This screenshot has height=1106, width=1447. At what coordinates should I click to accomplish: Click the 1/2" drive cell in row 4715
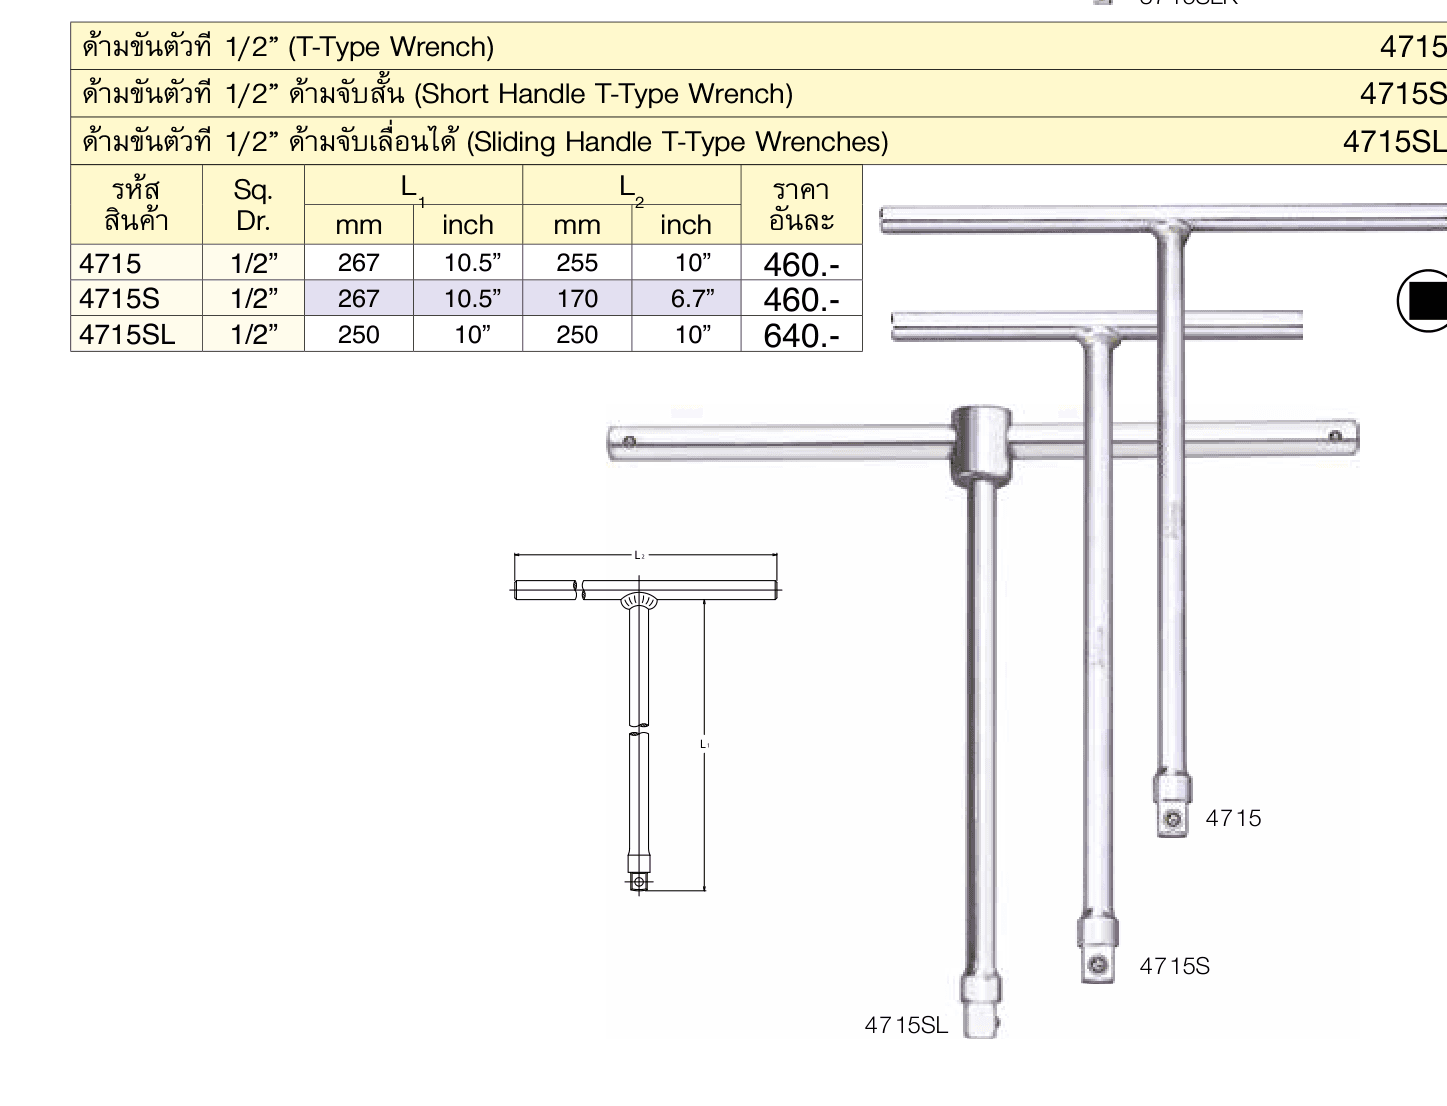[x=254, y=263]
